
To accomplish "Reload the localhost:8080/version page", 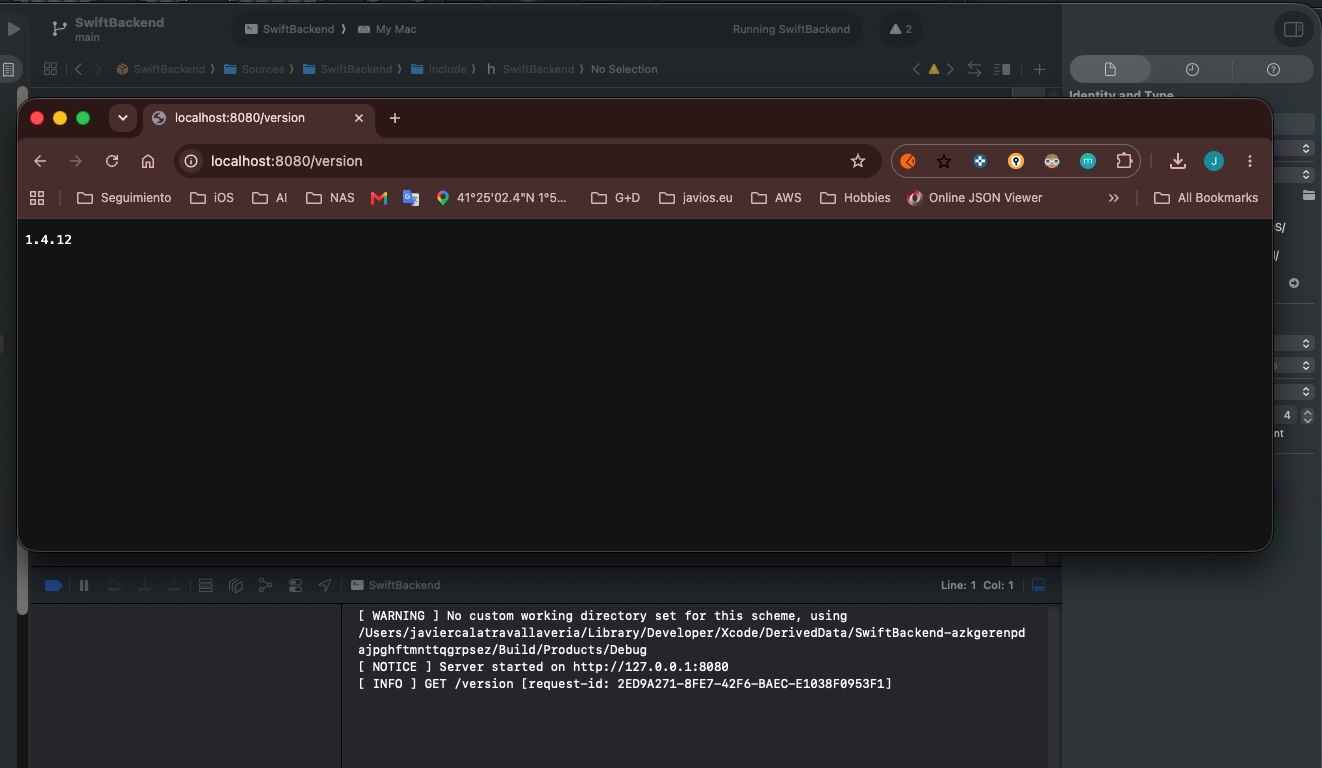I will pyautogui.click(x=112, y=161).
